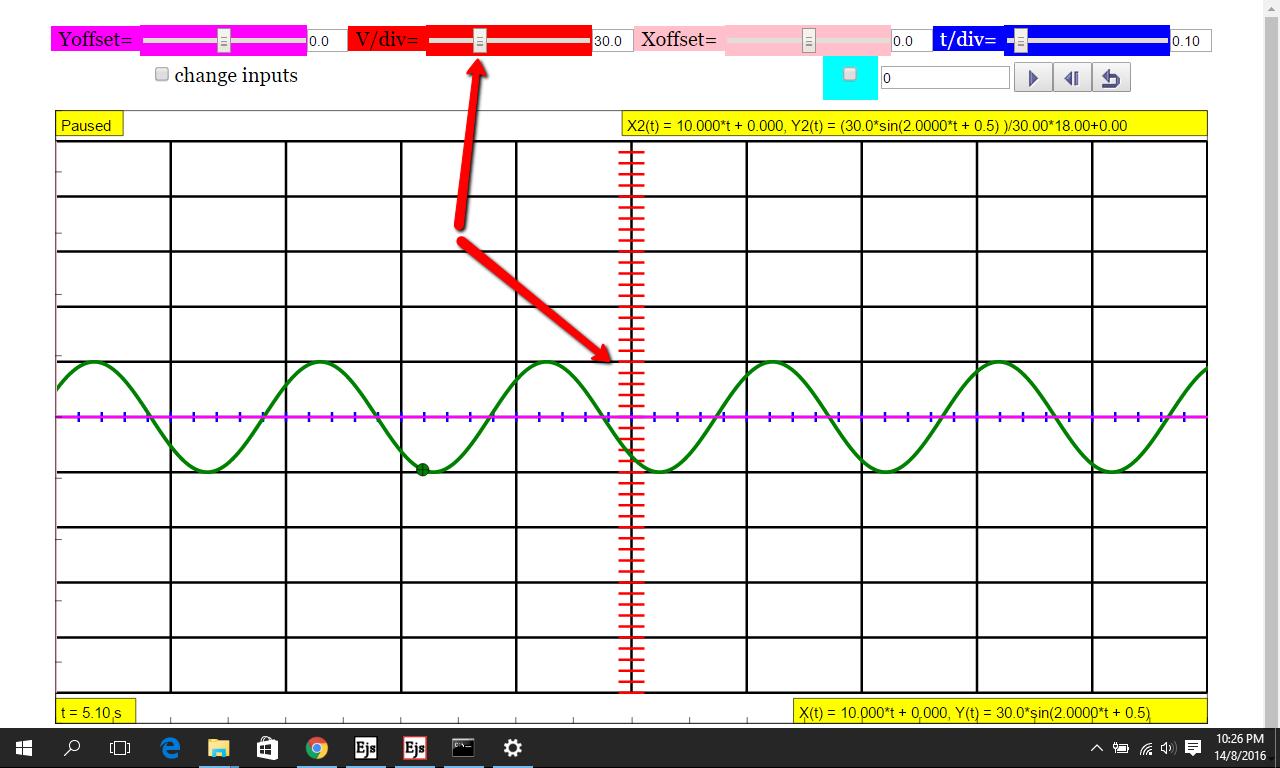Click the t/div slider handle
Image resolution: width=1280 pixels, height=768 pixels.
(x=1020, y=41)
